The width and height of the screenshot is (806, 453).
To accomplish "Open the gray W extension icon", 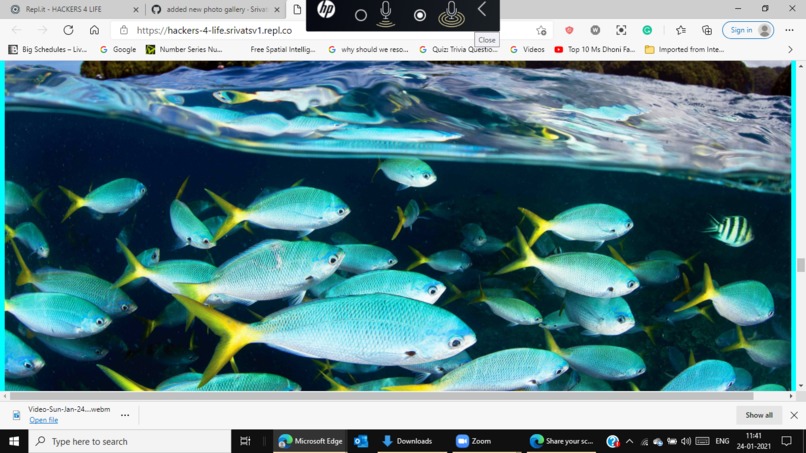I will (595, 30).
